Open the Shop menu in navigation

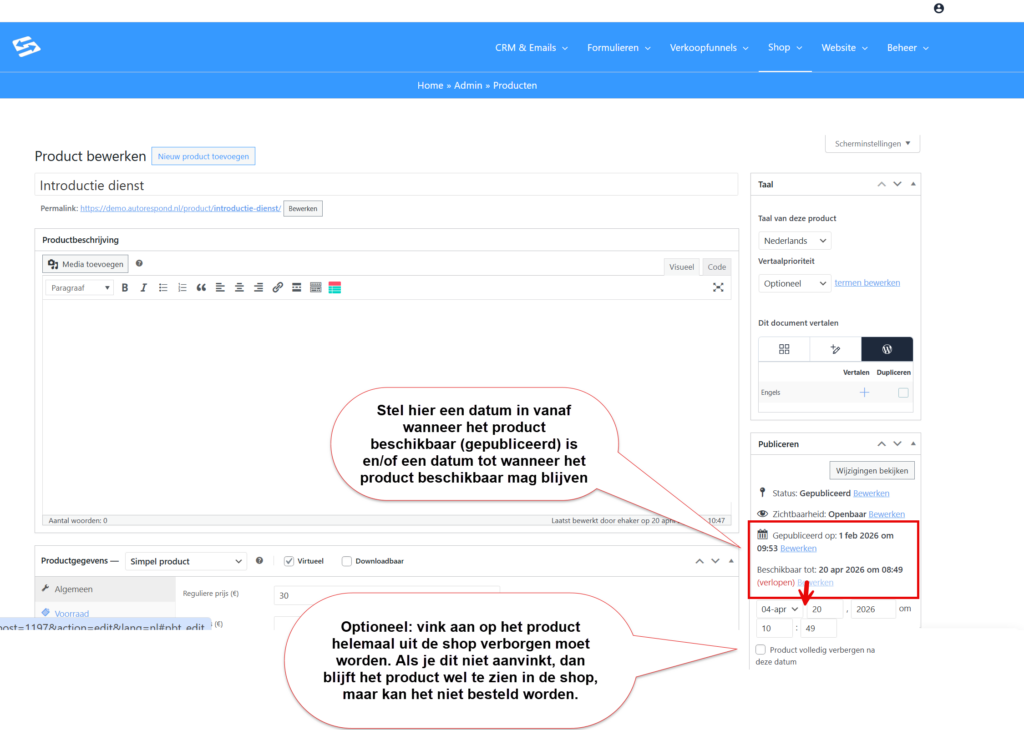coord(784,47)
